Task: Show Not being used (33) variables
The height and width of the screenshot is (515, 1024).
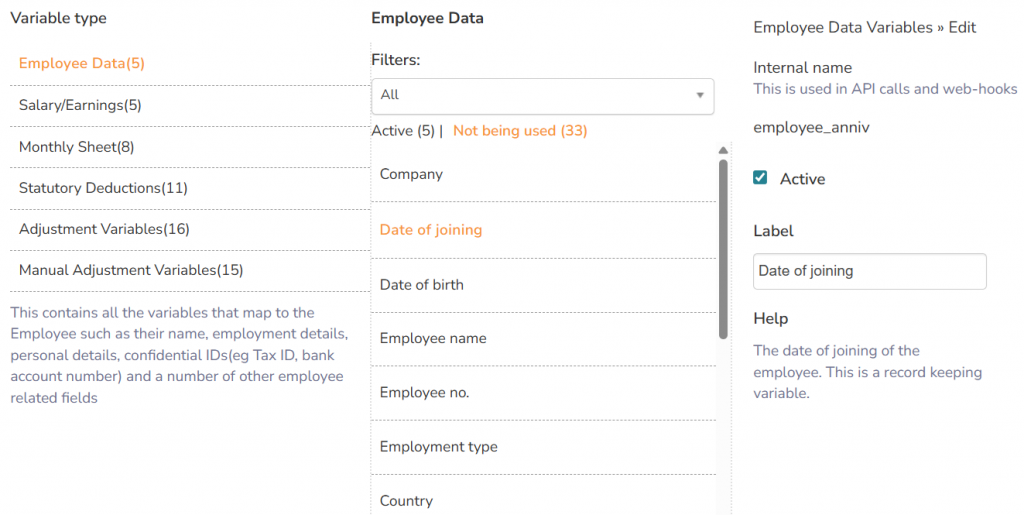Action: tap(520, 131)
